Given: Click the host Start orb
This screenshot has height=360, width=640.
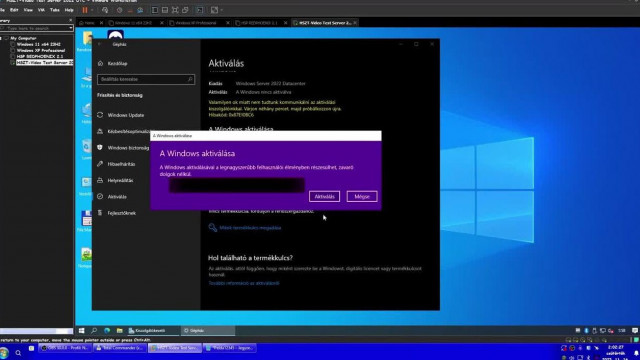Looking at the screenshot, I should pyautogui.click(x=4, y=352).
